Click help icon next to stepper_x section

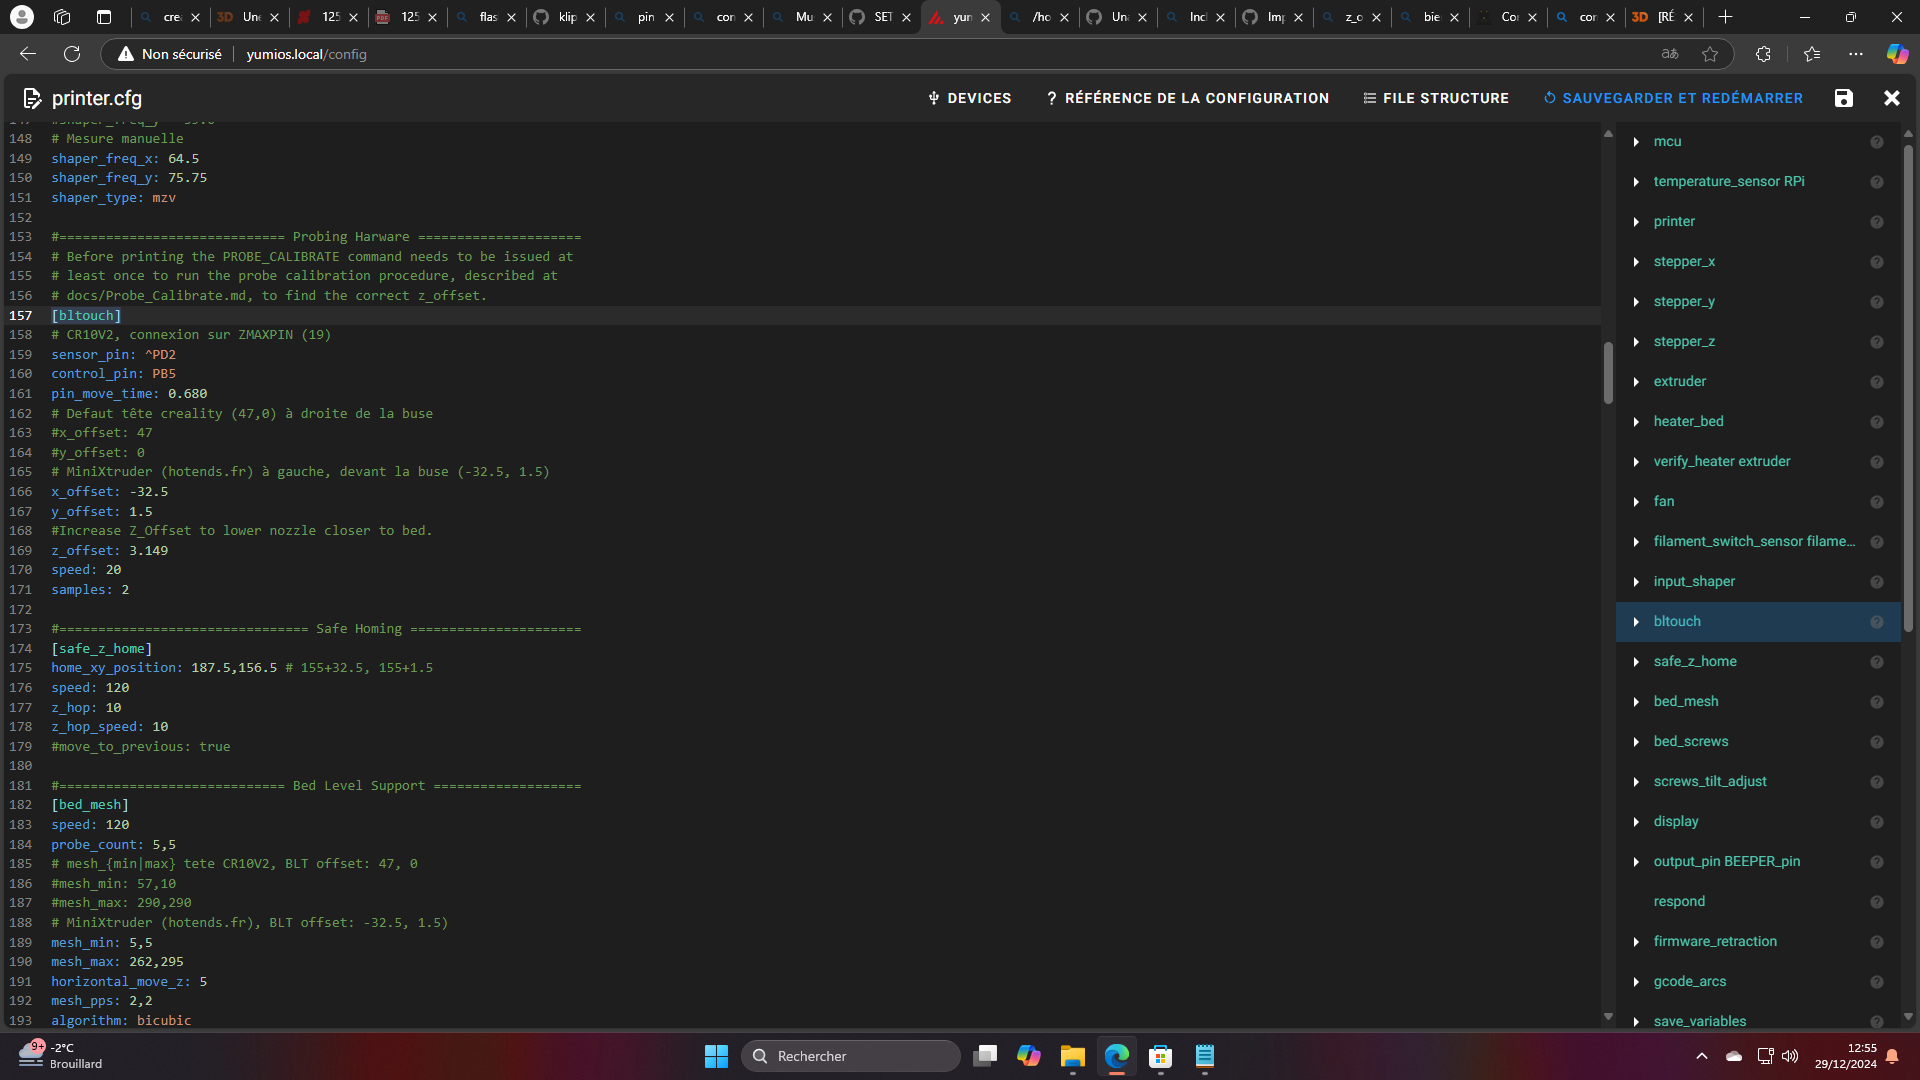coord(1876,262)
